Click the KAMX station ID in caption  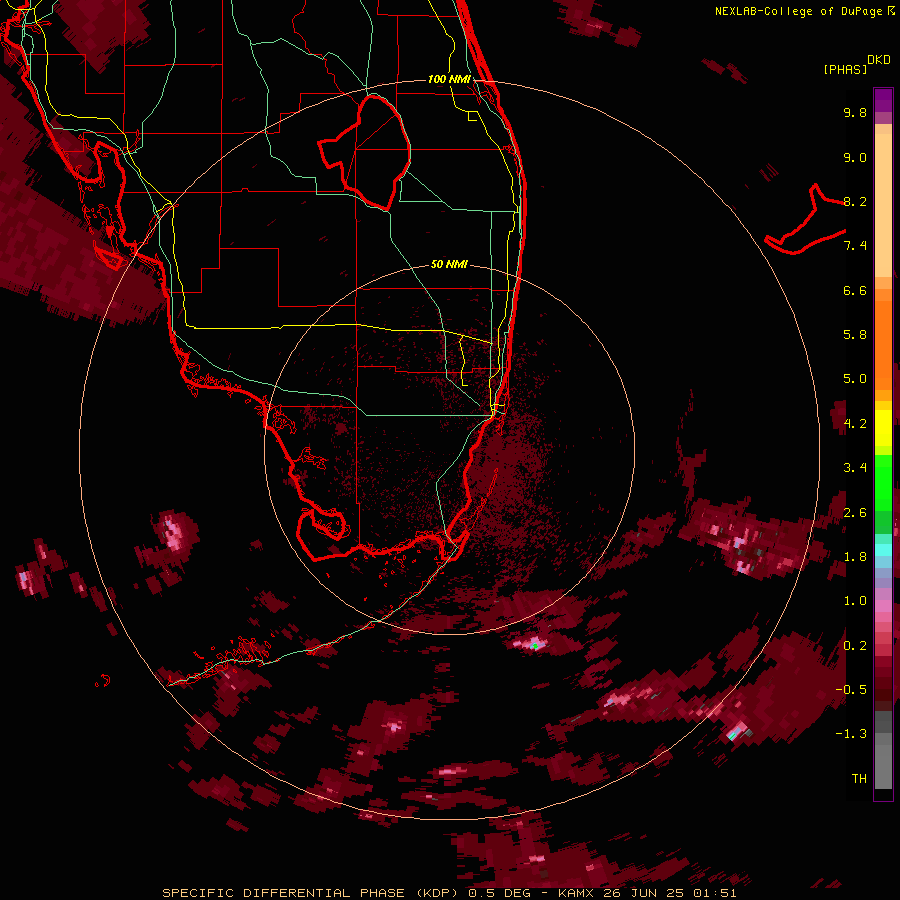(x=577, y=893)
